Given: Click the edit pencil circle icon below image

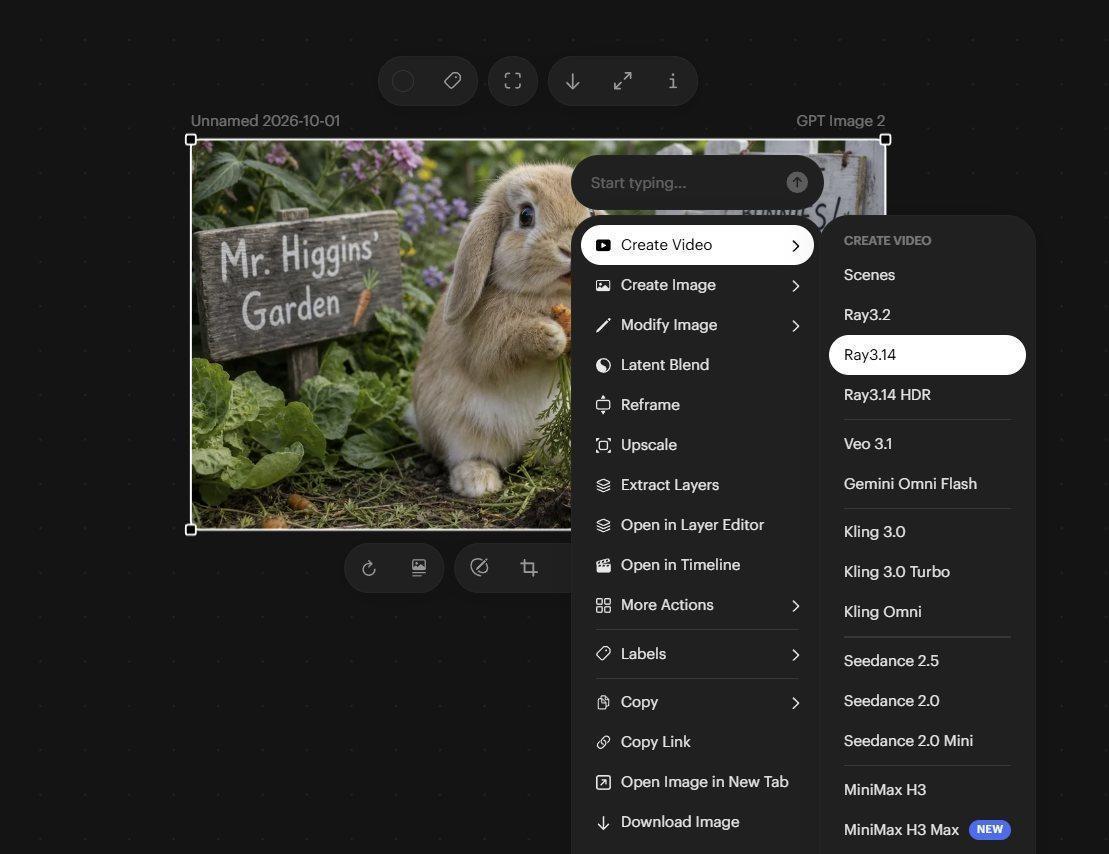Looking at the screenshot, I should click(479, 567).
